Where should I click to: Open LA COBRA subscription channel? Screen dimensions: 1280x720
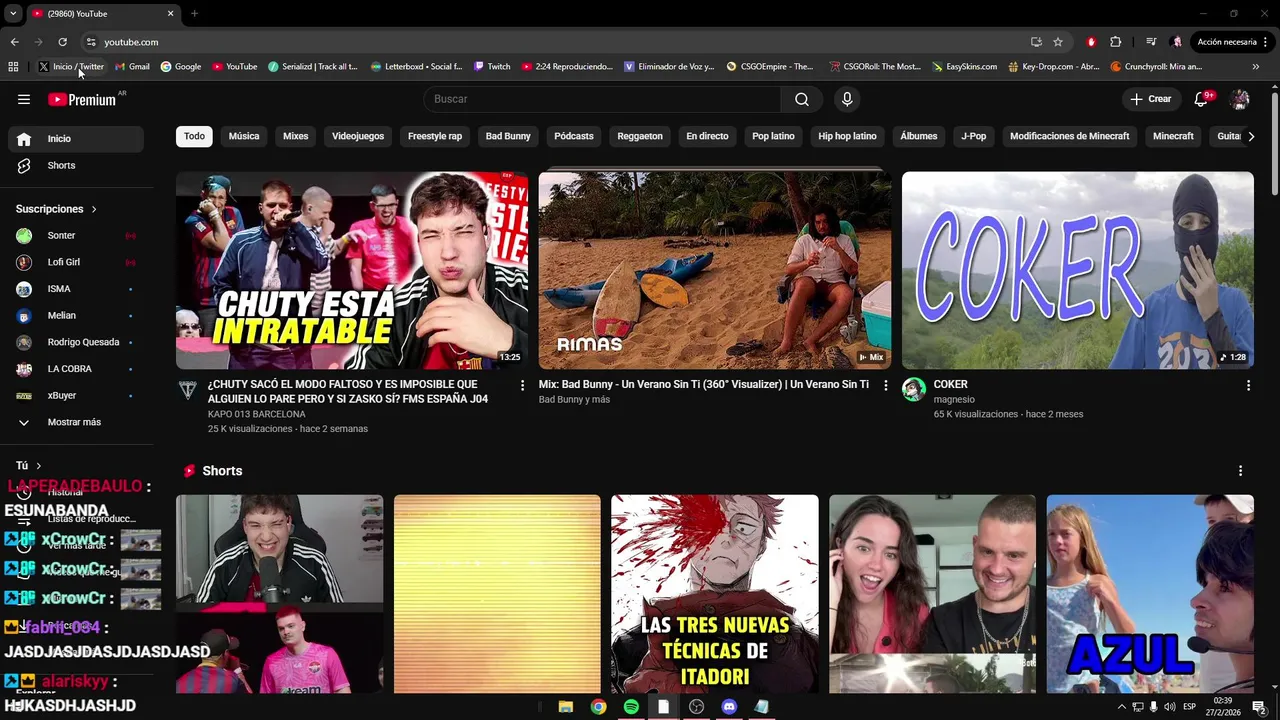click(x=76, y=369)
